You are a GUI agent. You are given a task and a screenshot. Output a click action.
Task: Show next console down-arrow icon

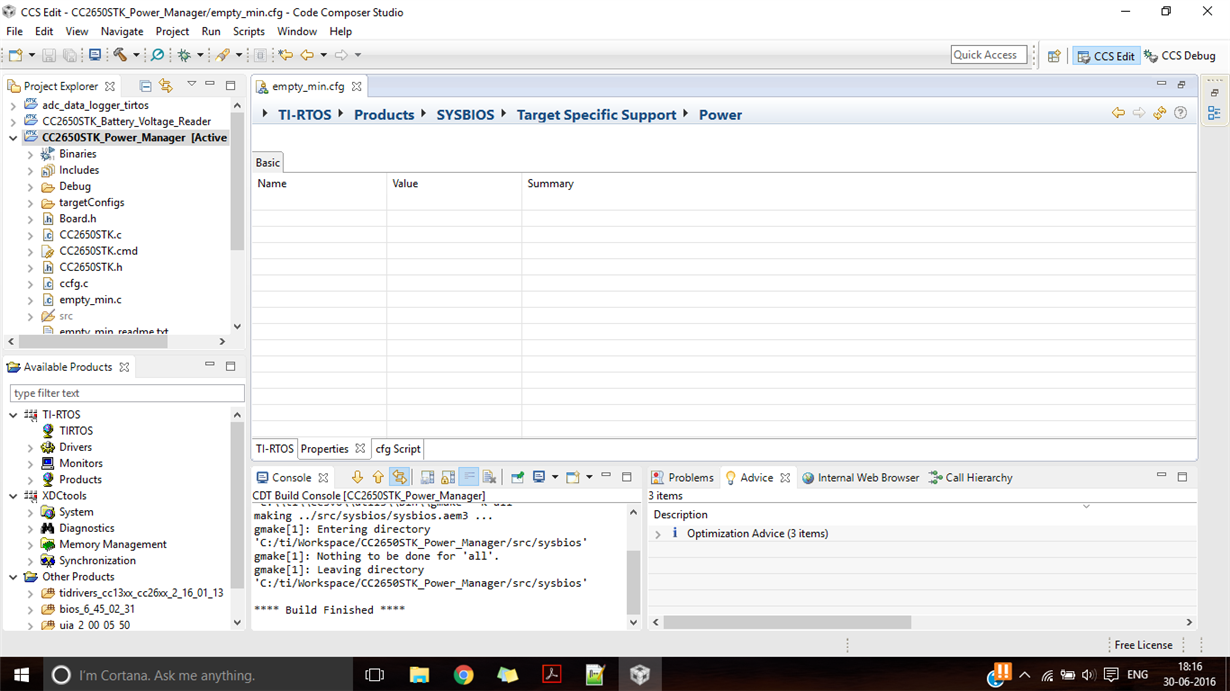[357, 478]
